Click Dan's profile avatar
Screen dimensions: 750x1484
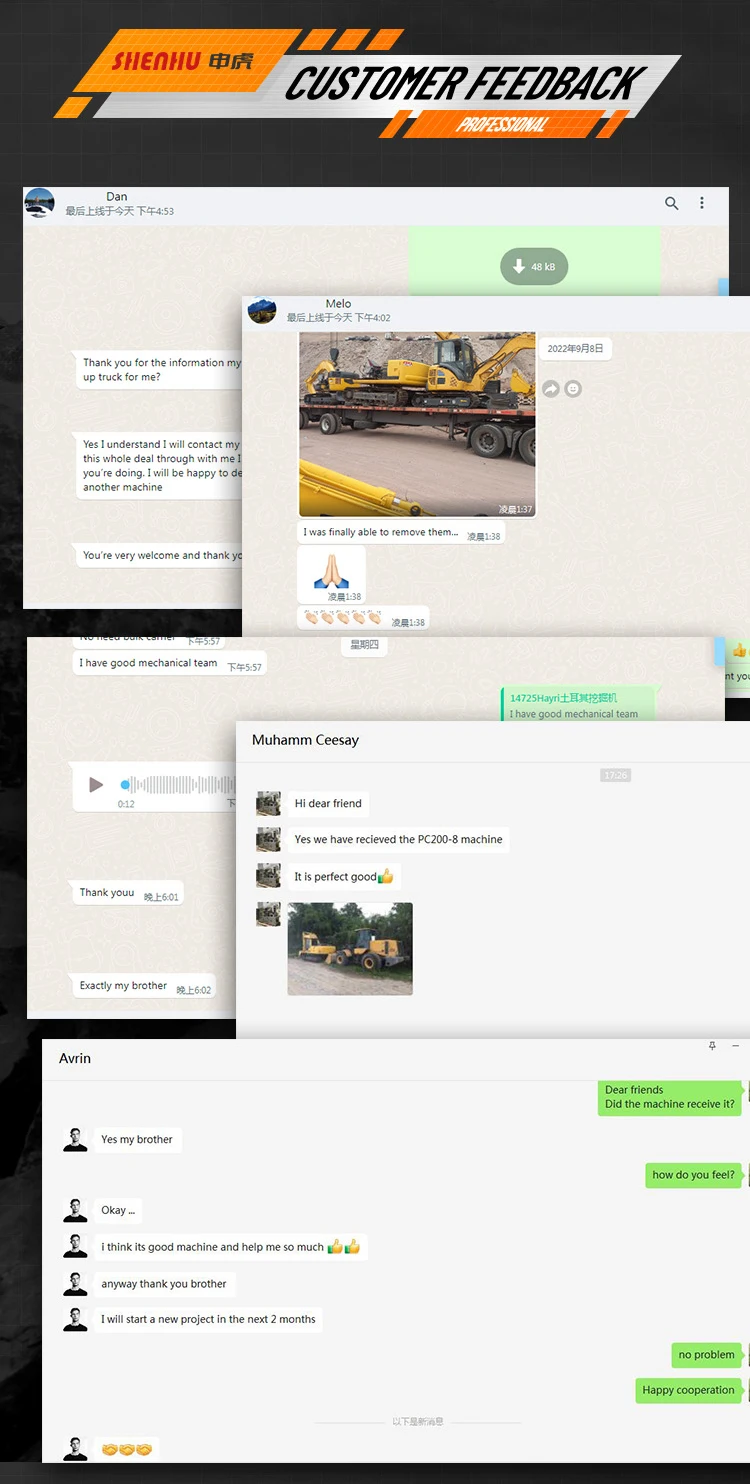pos(39,202)
